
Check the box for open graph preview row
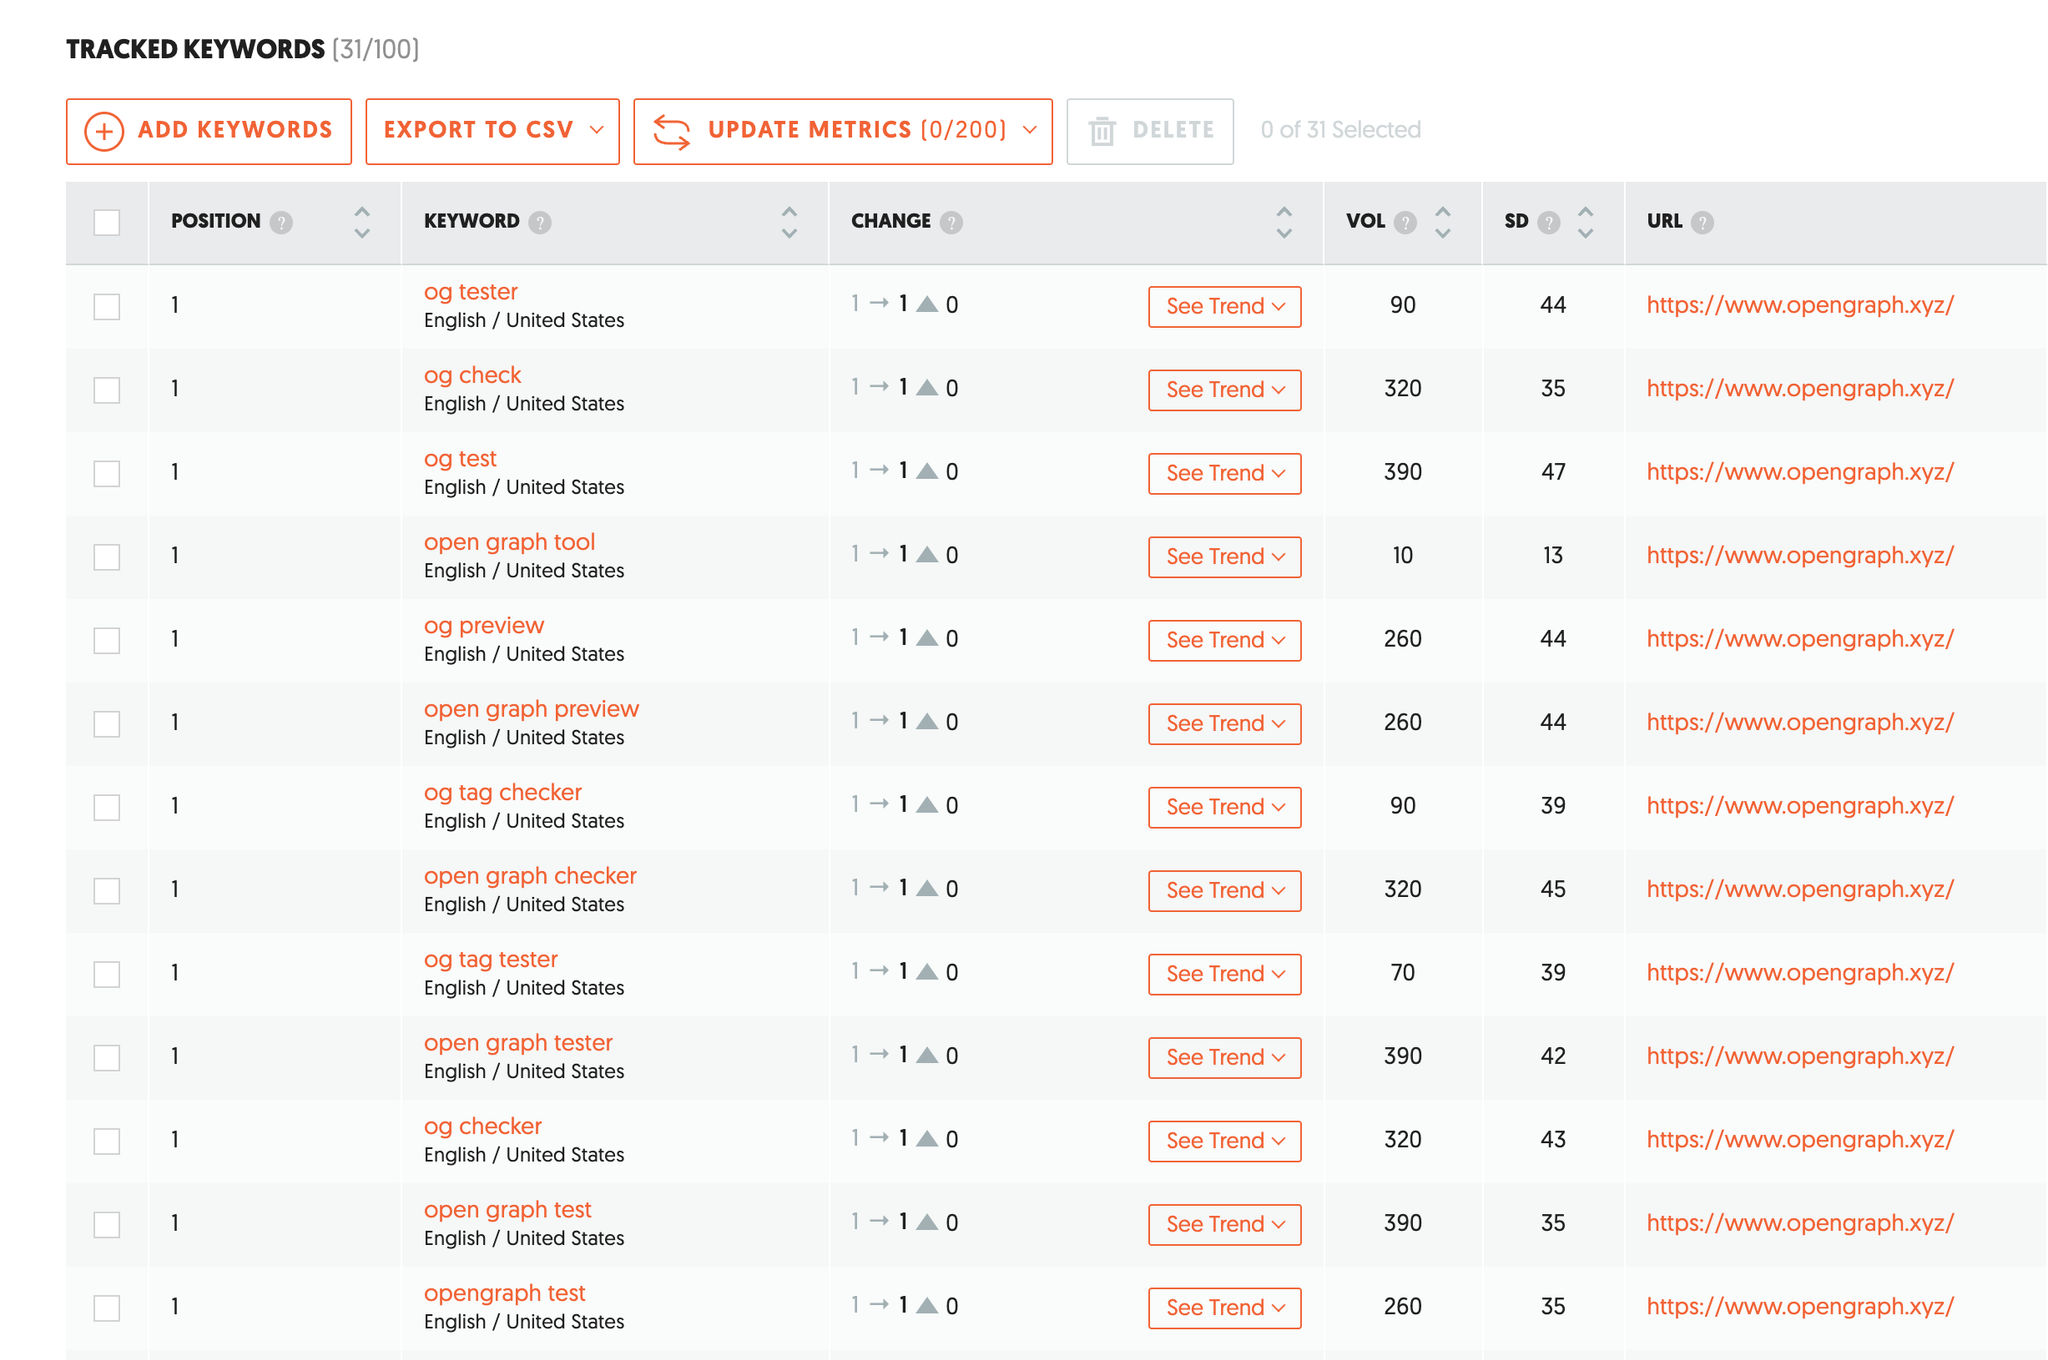[107, 723]
